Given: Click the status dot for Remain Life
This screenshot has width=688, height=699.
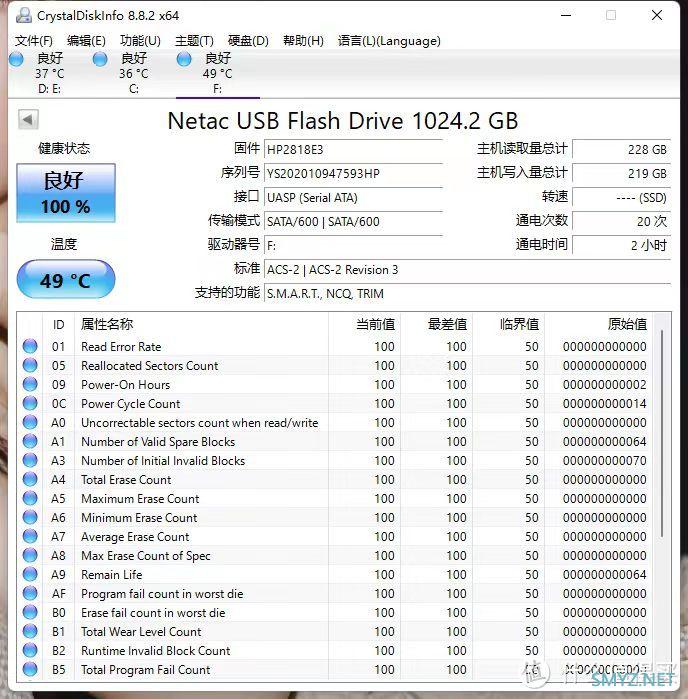Looking at the screenshot, I should [30, 574].
